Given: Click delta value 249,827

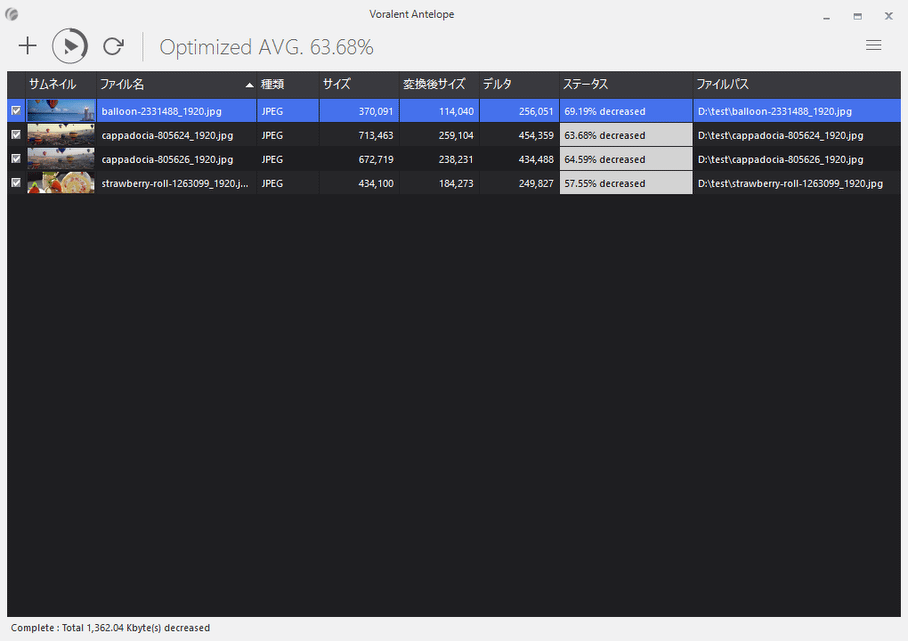Looking at the screenshot, I should [536, 184].
